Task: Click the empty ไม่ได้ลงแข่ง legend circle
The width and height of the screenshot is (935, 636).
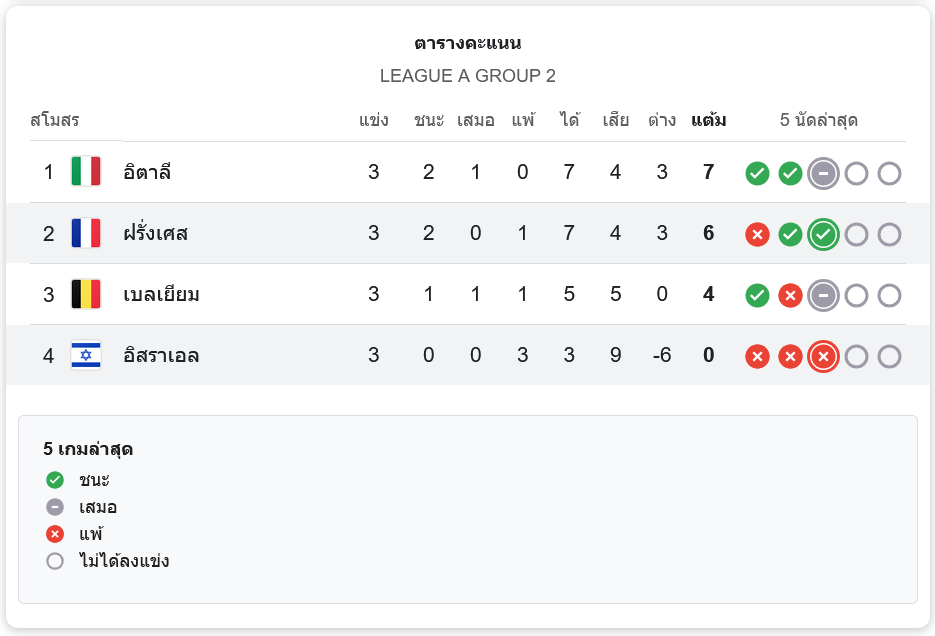Action: 55,561
